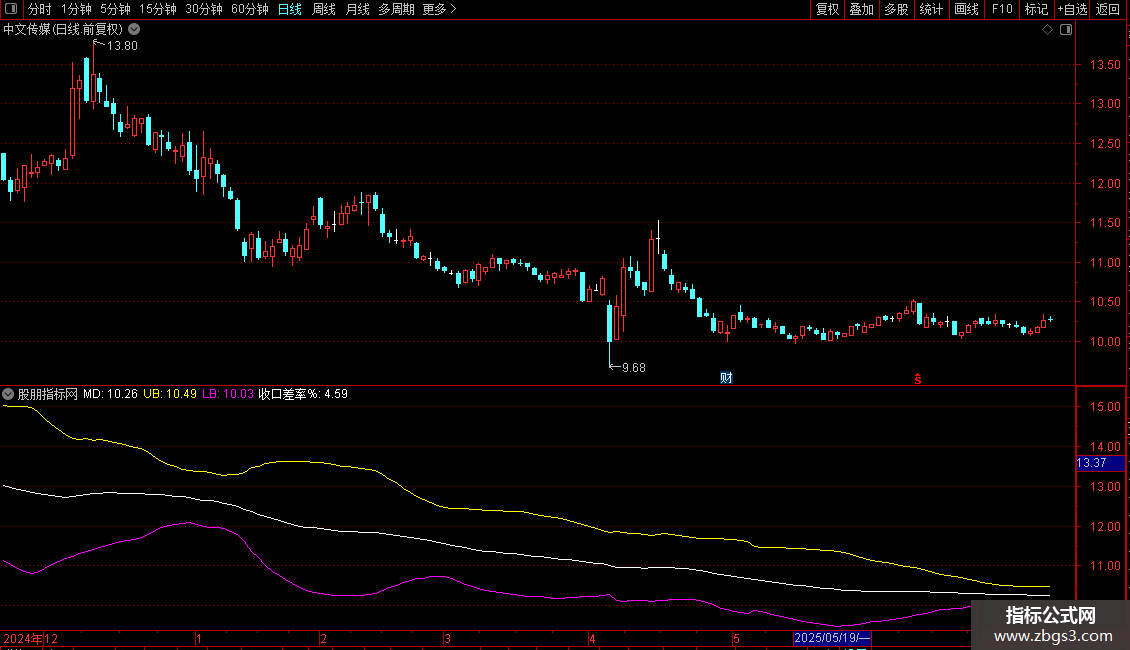This screenshot has width=1130, height=650.
Task: Click the 财 financial marker on the chart
Action: (726, 378)
